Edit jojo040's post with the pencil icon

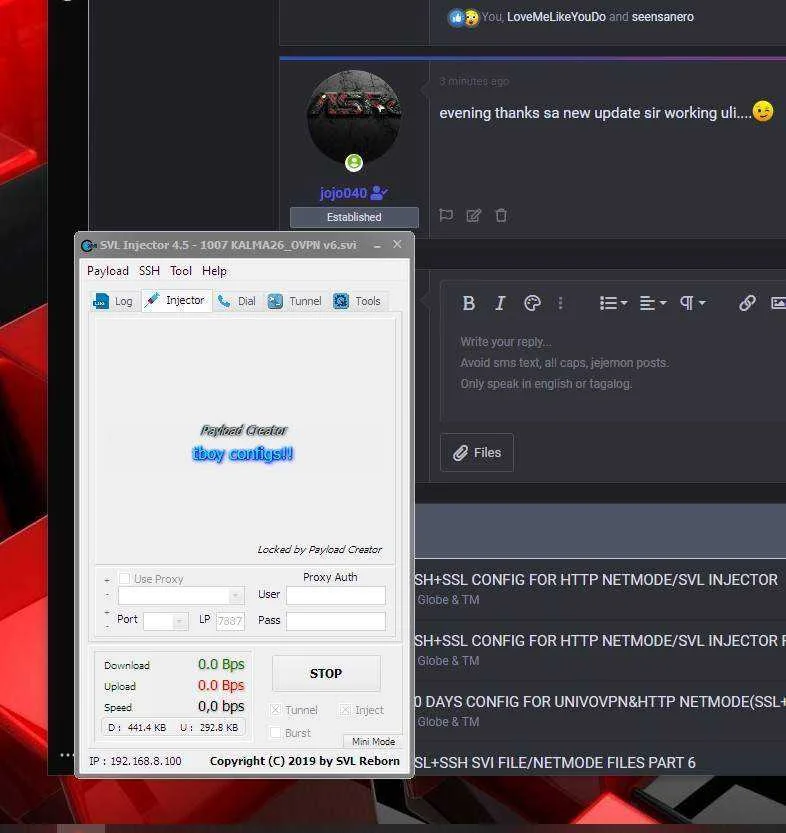tap(473, 215)
